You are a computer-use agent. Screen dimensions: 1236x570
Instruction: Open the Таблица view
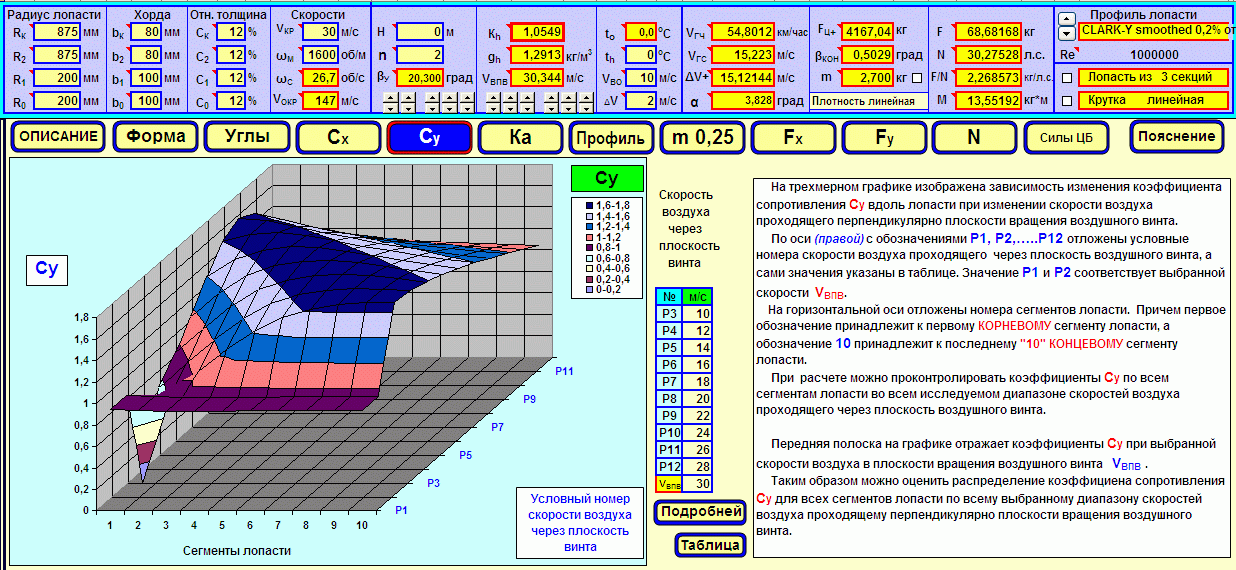pos(711,545)
